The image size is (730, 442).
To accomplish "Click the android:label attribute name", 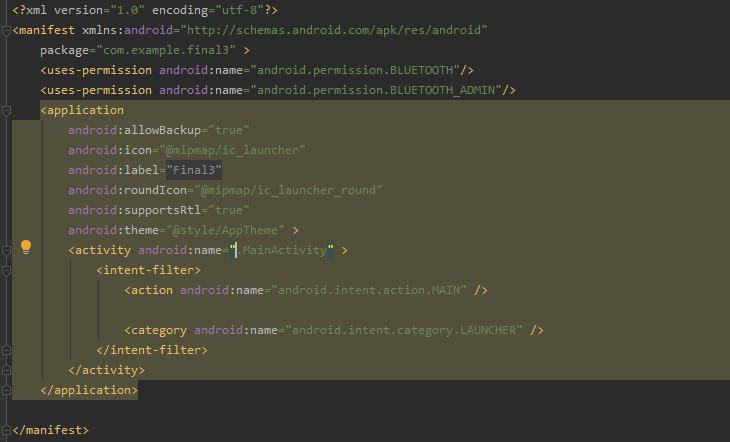I will (114, 170).
